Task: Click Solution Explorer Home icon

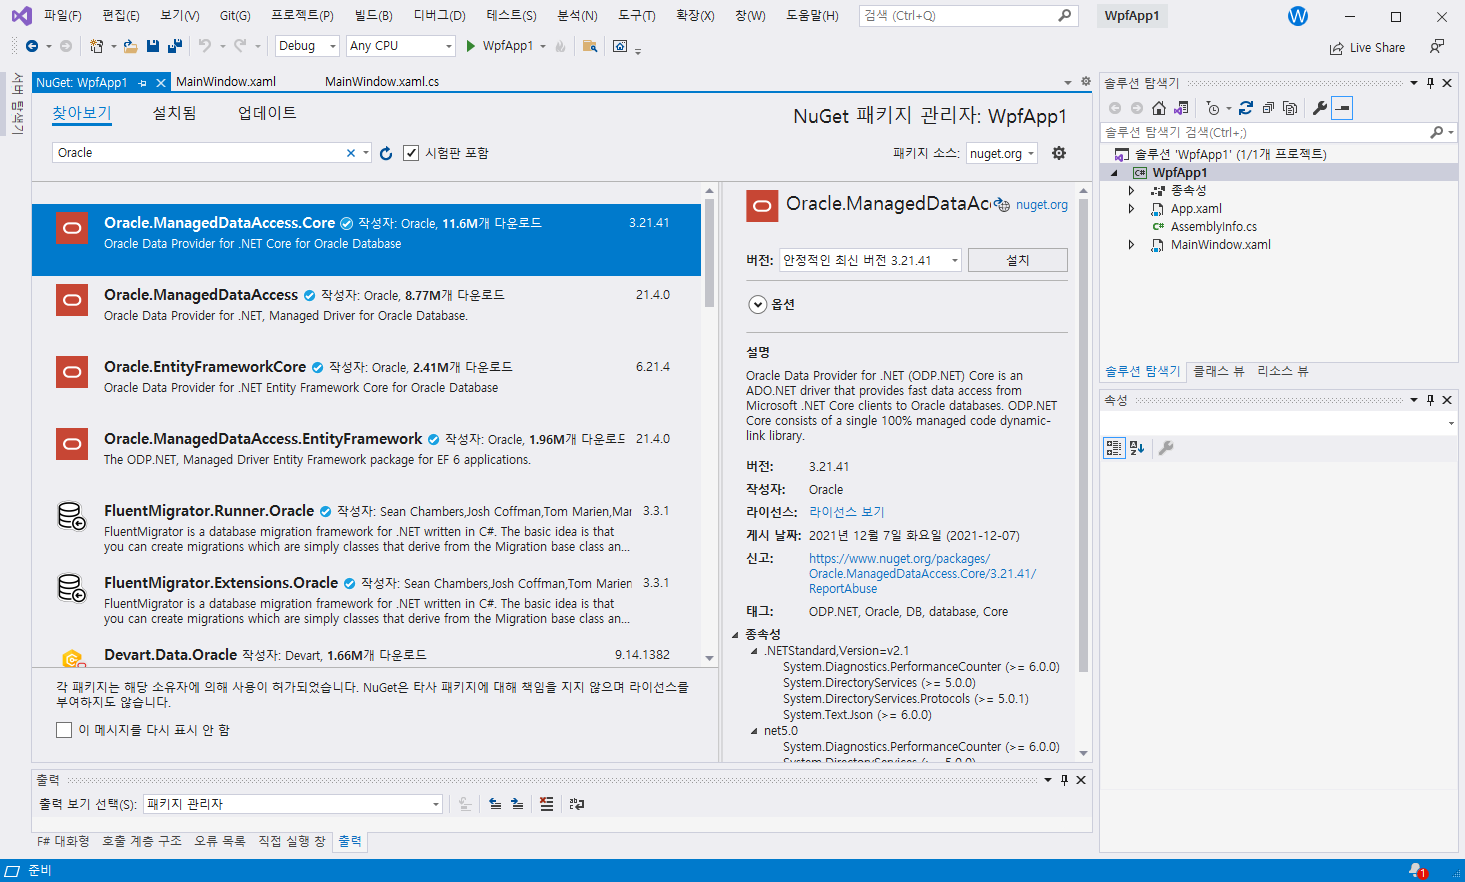Action: tap(1158, 108)
